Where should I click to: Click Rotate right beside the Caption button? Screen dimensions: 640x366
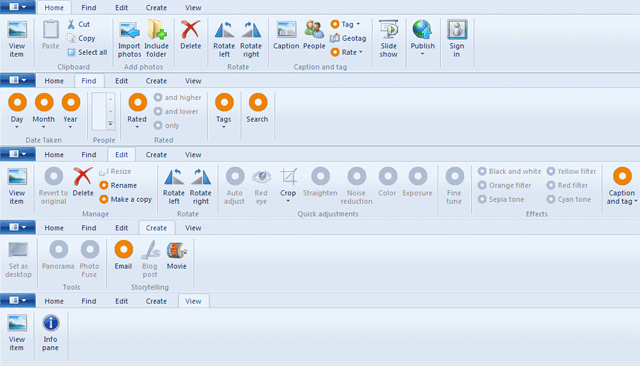(251, 39)
